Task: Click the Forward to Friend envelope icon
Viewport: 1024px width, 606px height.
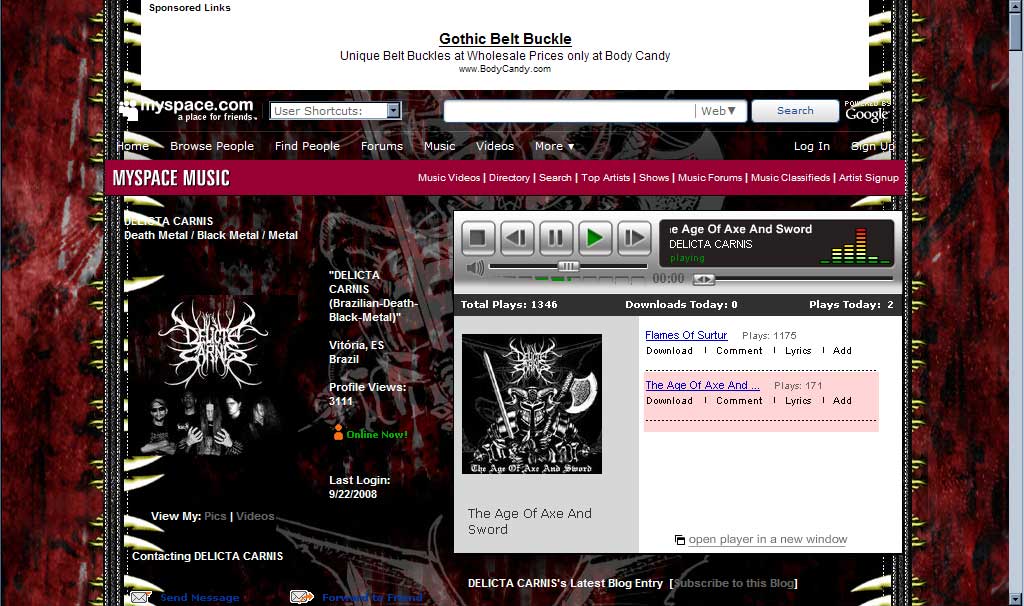Action: point(301,597)
